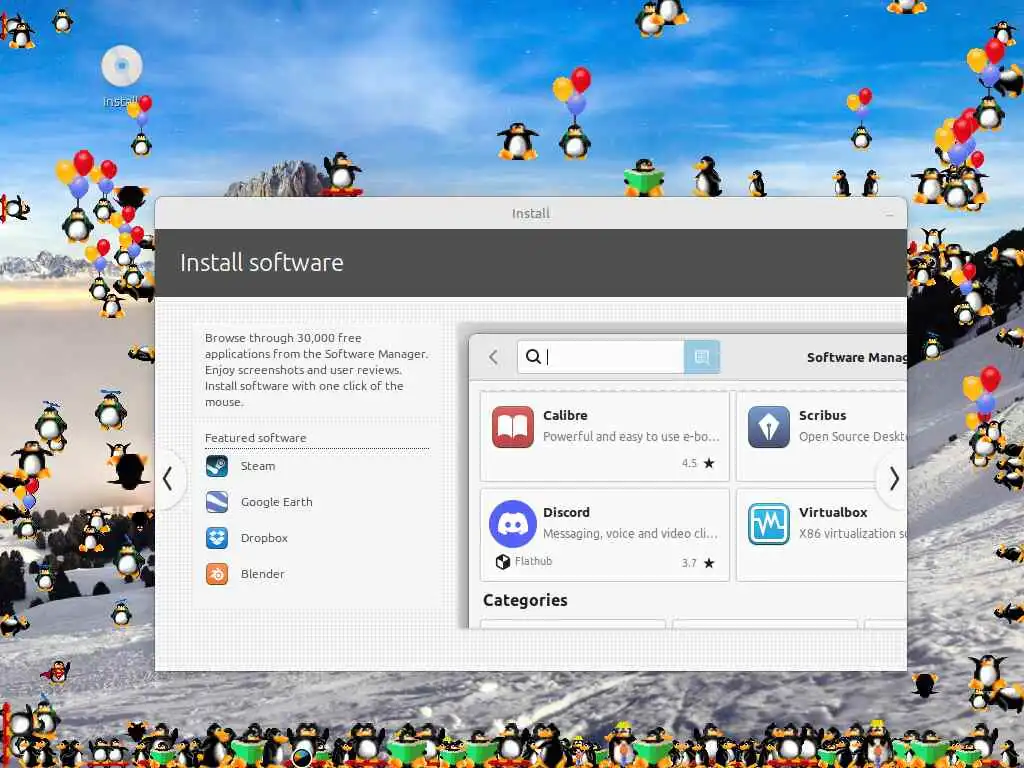The image size is (1024, 768).
Task: Click 'X86 virtualization' description under Virtualbox
Action: pos(852,534)
